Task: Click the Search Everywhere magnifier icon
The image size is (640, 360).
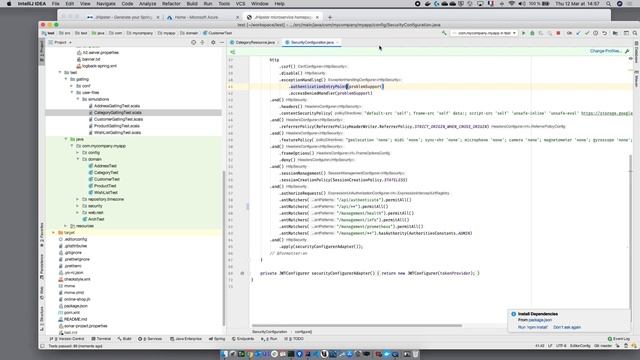Action: coord(635,33)
